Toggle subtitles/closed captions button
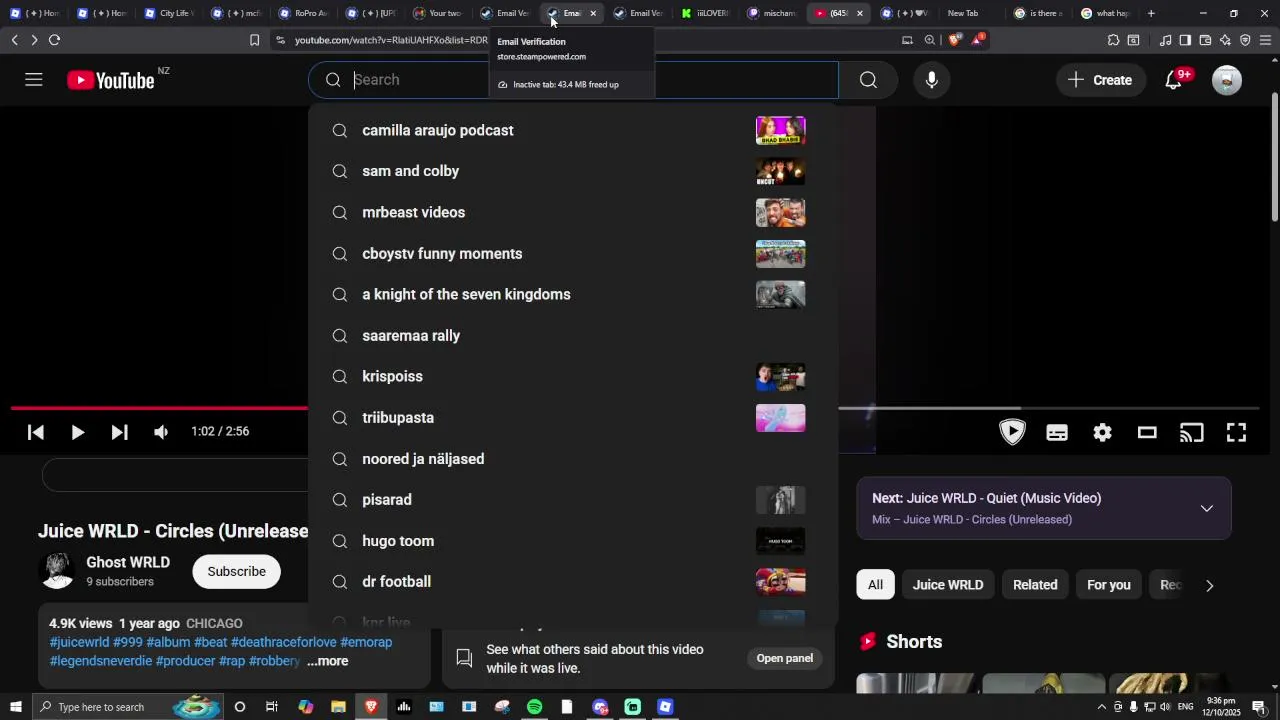 click(1057, 432)
